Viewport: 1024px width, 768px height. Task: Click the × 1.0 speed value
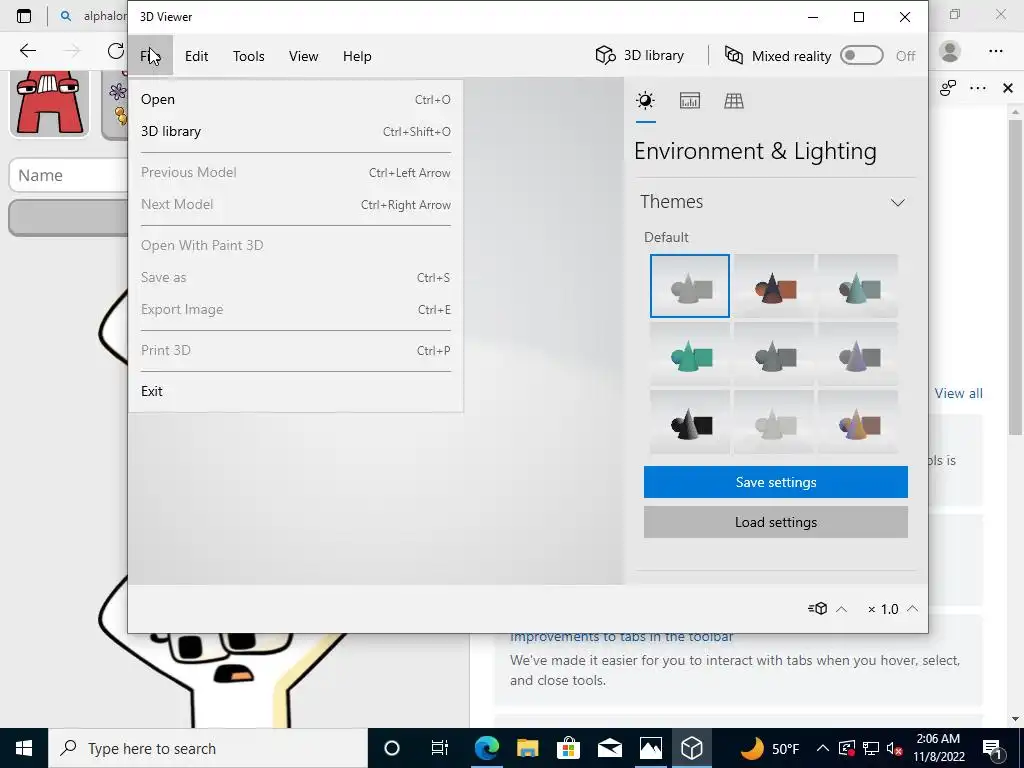[x=883, y=609]
